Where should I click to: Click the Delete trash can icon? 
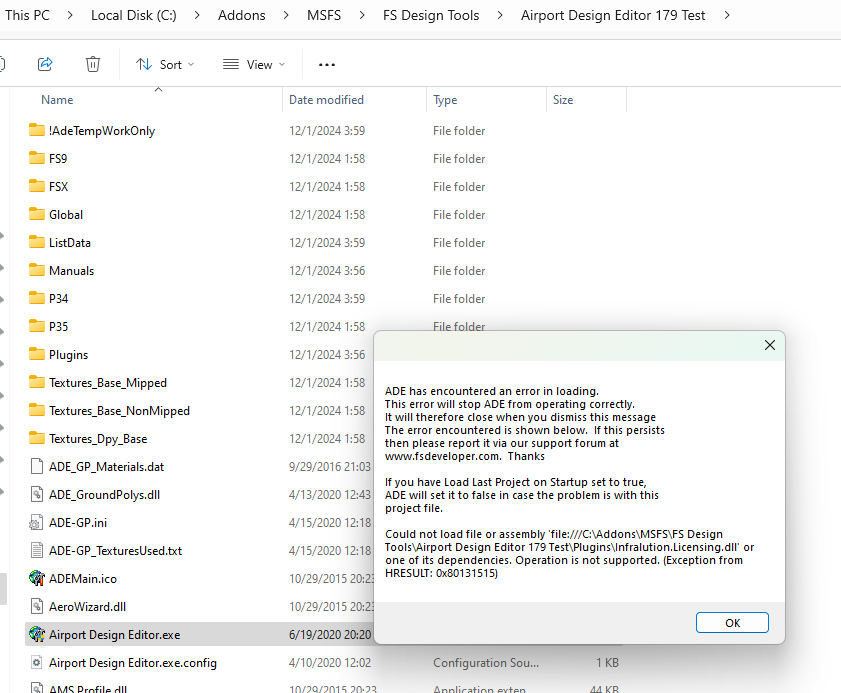point(93,64)
